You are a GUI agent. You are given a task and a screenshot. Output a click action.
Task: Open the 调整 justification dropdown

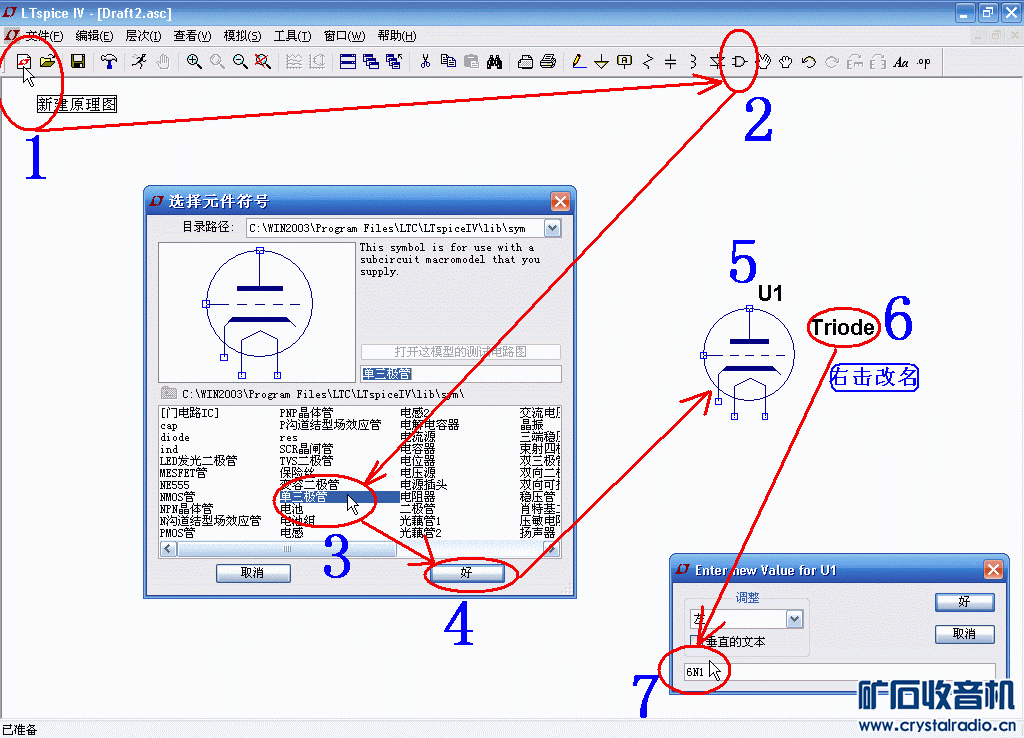click(x=794, y=618)
